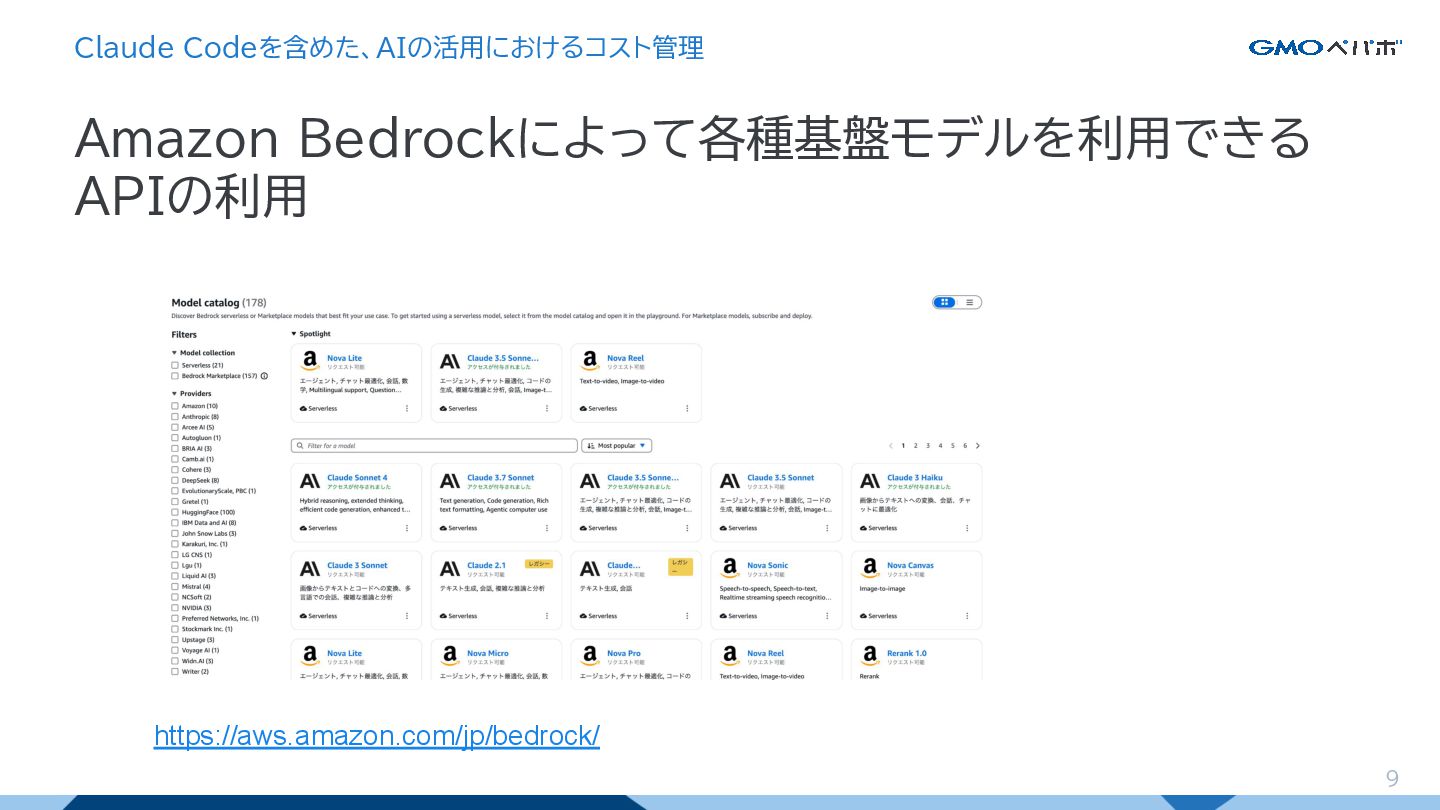Click Anthropic logo on Claude 2.1 card
1440x810 pixels.
pos(450,569)
